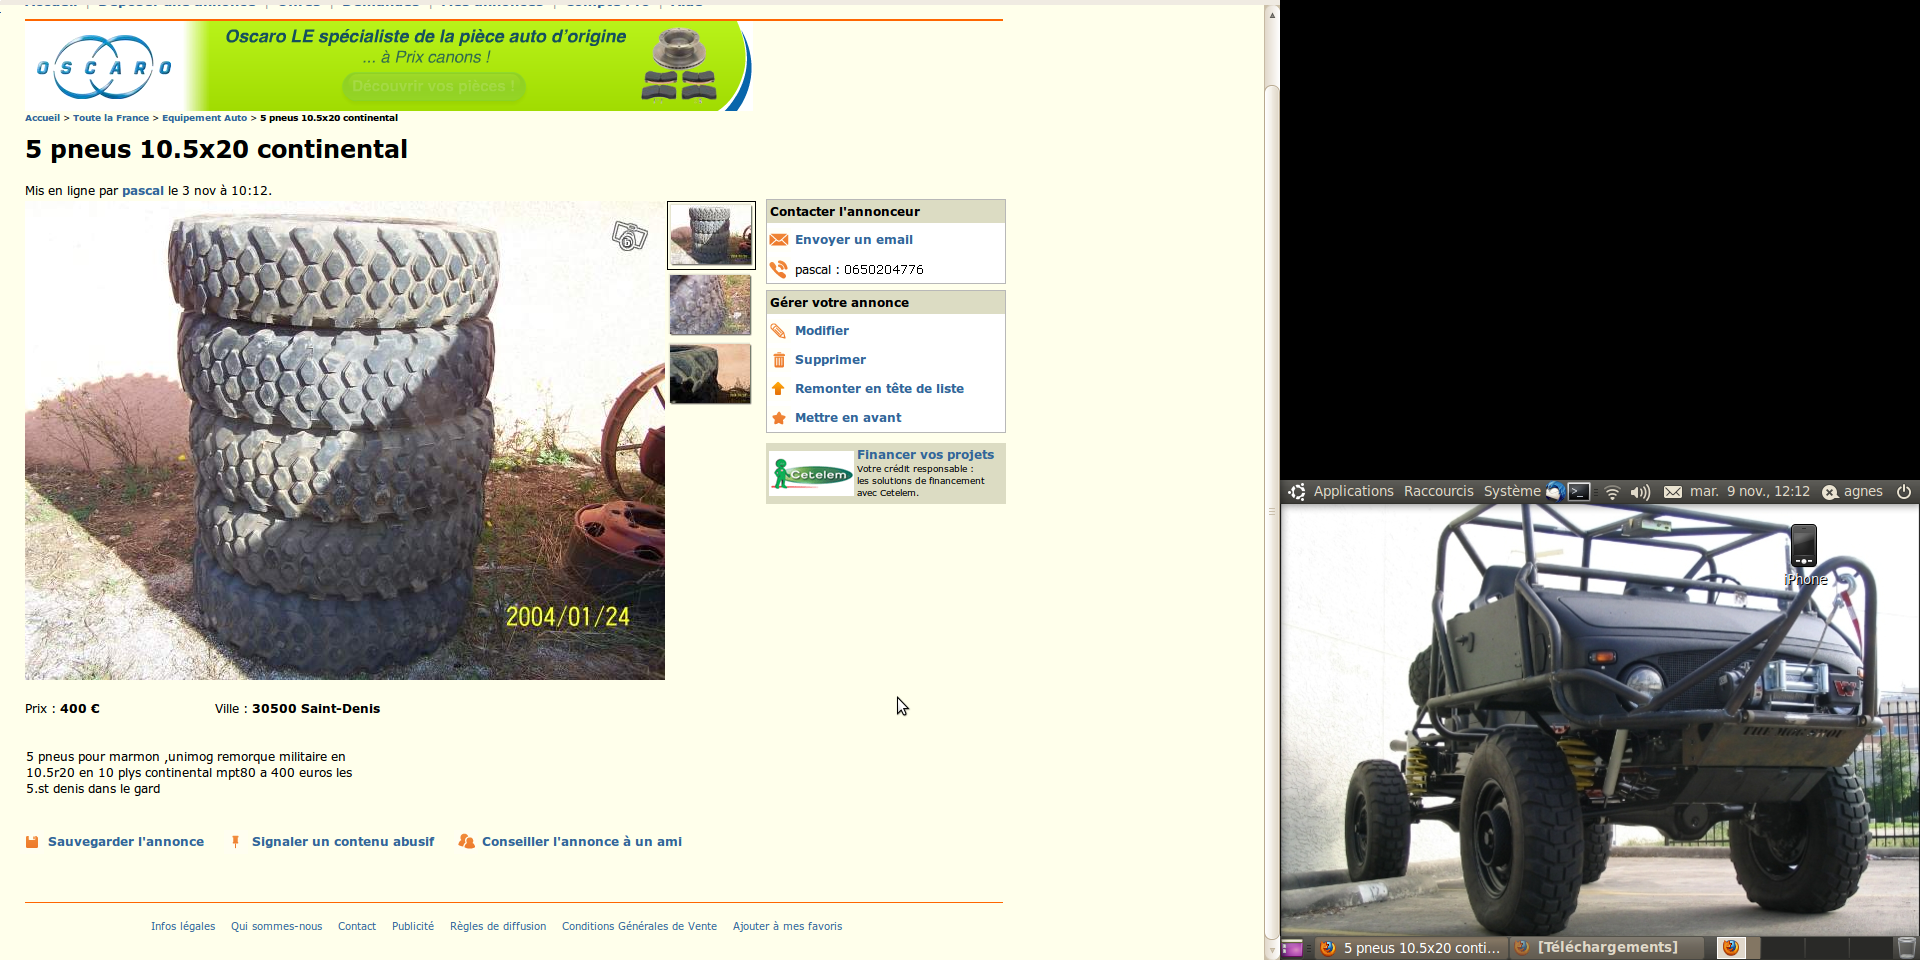Click 'Envoyer un email' link
Image resolution: width=1920 pixels, height=960 pixels.
coord(853,240)
